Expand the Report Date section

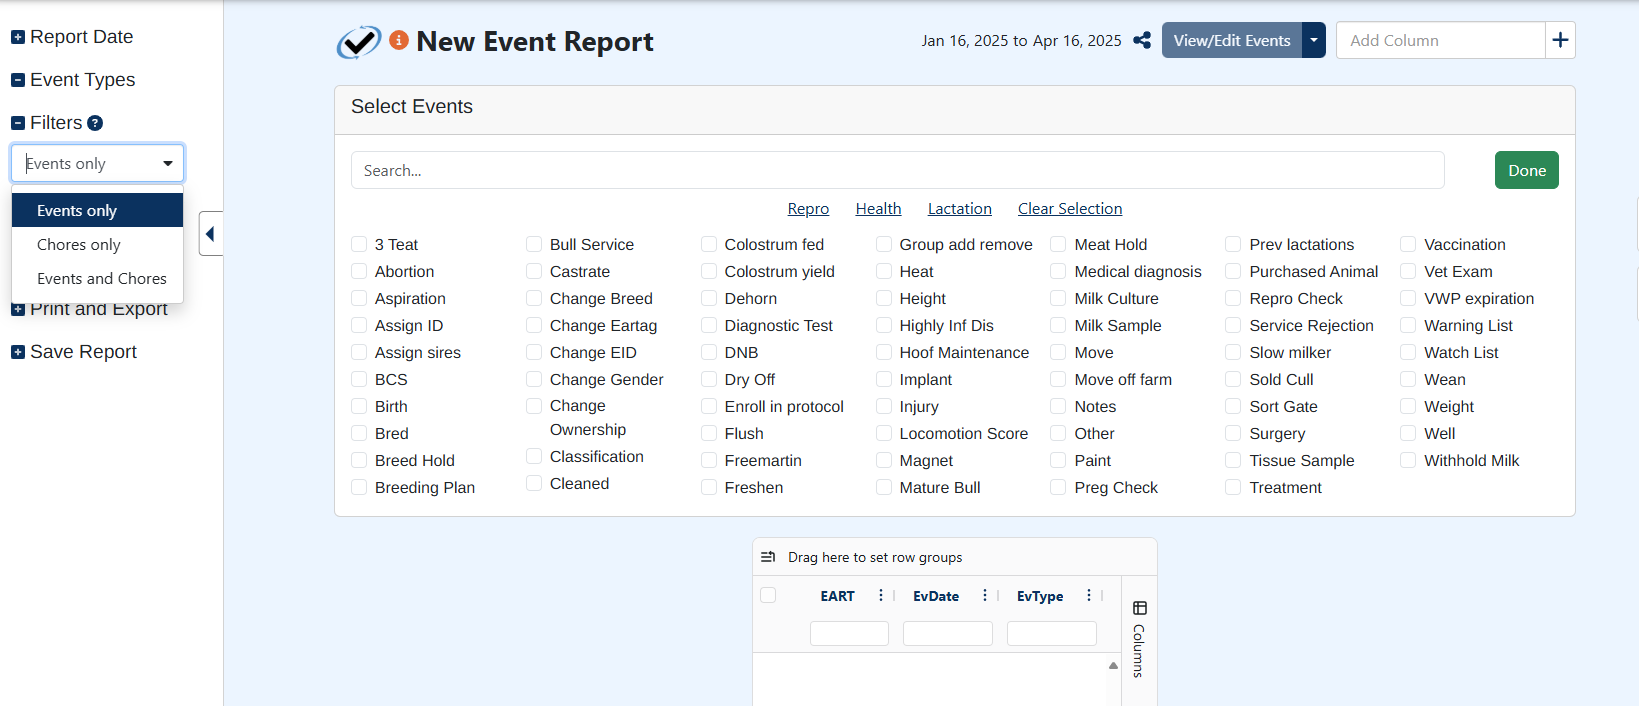[x=18, y=37]
